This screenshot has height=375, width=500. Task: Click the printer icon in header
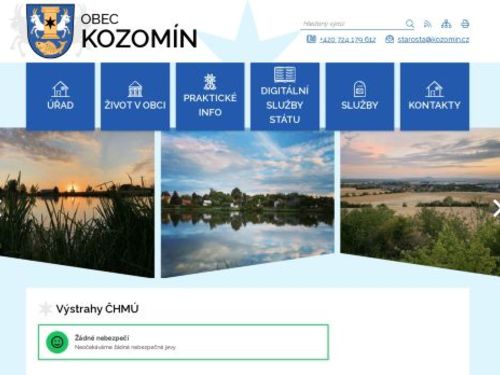click(x=465, y=24)
